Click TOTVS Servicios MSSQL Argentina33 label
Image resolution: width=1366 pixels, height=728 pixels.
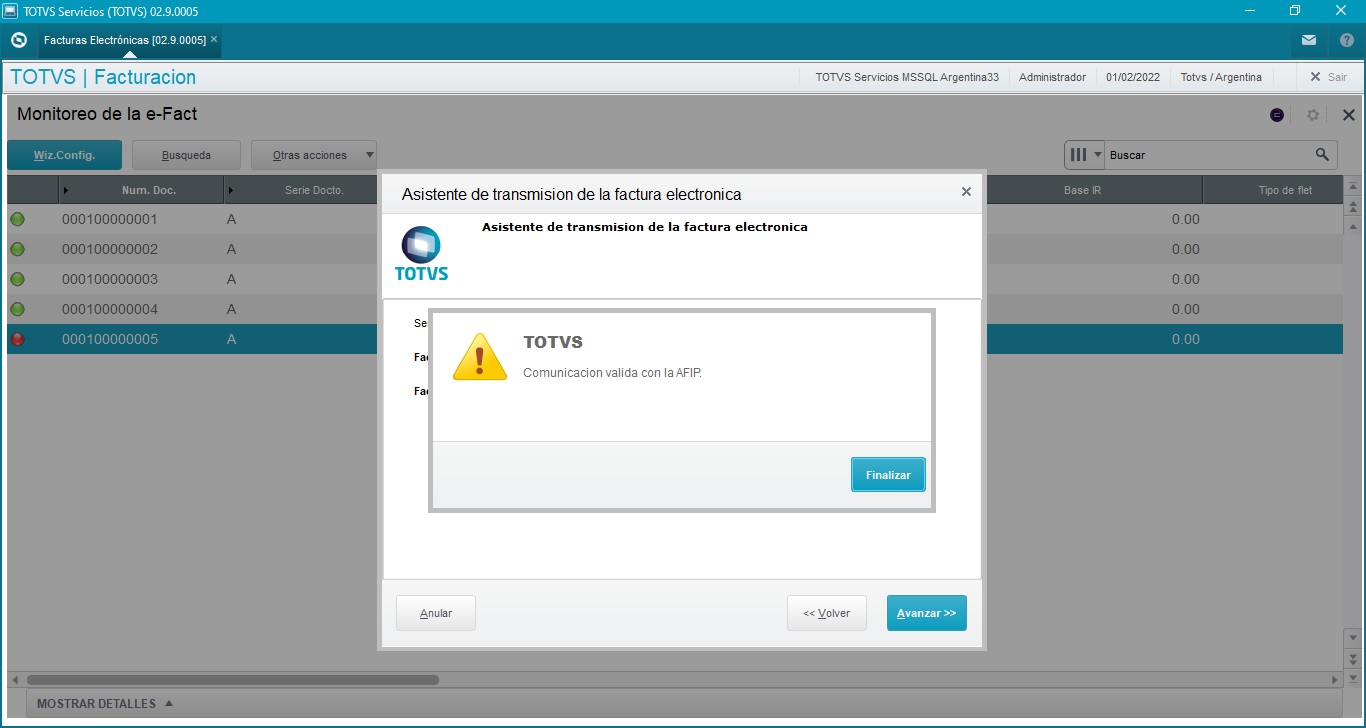907,77
